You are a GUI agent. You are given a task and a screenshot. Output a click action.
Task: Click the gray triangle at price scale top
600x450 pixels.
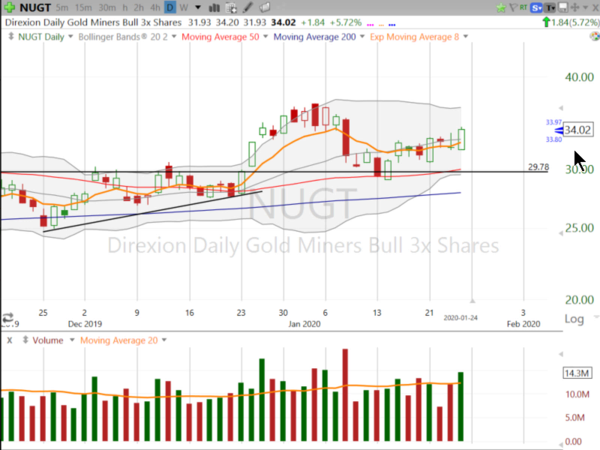point(561,108)
